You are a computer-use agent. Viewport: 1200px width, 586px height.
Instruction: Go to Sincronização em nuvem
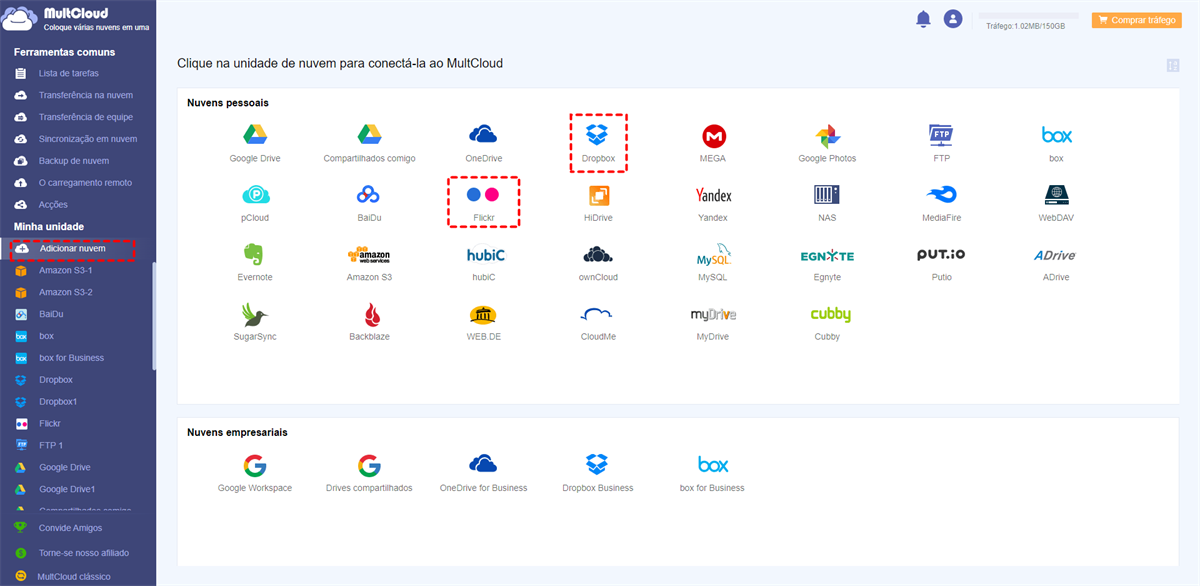(87, 139)
